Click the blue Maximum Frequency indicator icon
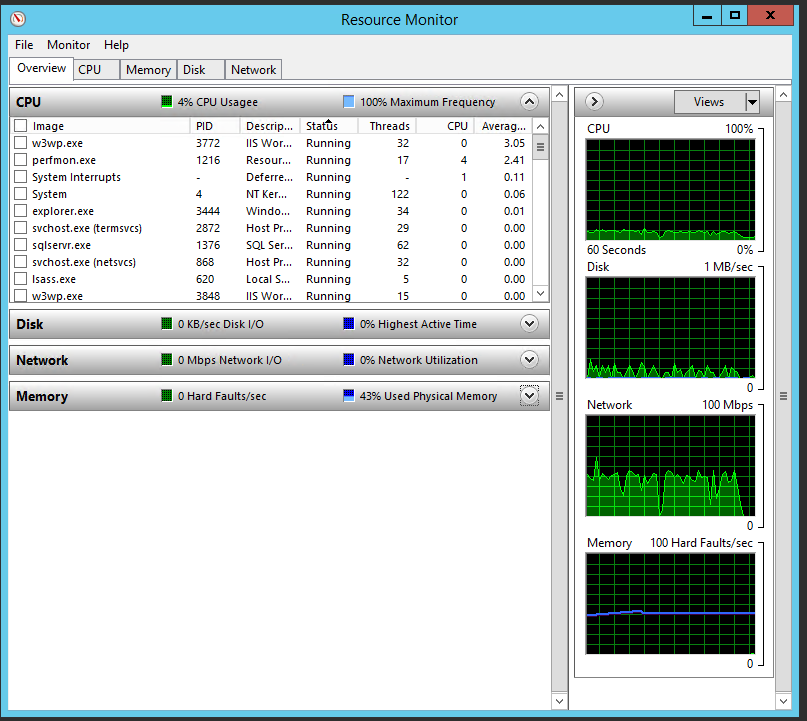Screen dimensions: 807x721 348,102
